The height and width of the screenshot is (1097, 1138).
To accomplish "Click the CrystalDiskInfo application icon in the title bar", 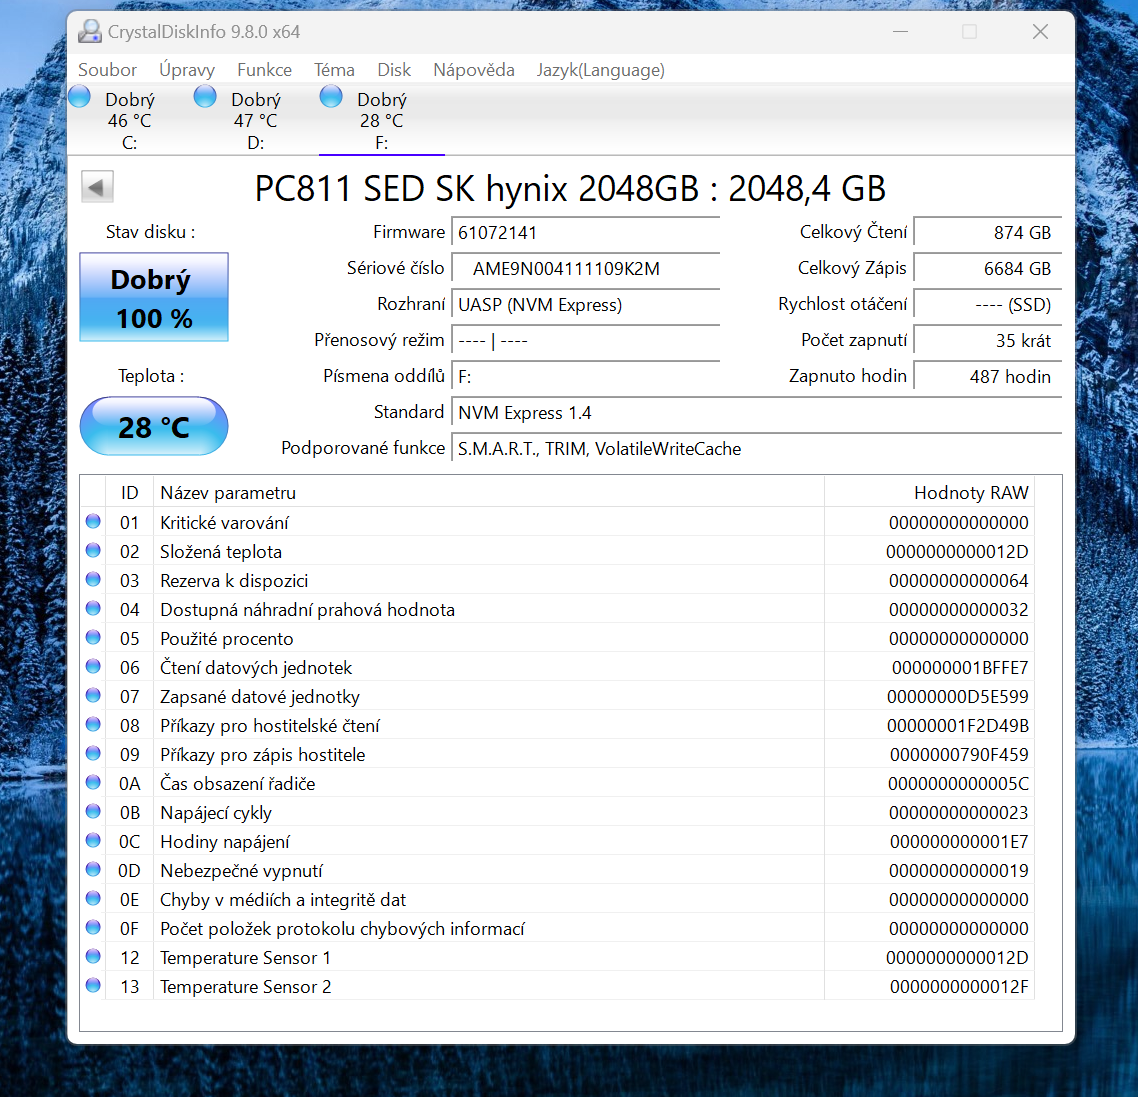I will tap(90, 31).
